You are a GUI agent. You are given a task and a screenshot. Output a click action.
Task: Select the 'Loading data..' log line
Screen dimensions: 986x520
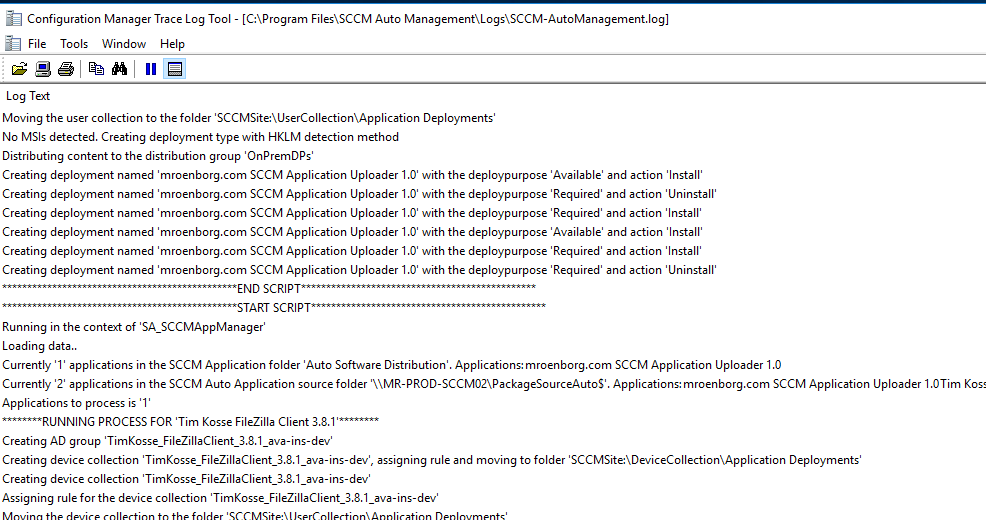point(40,346)
